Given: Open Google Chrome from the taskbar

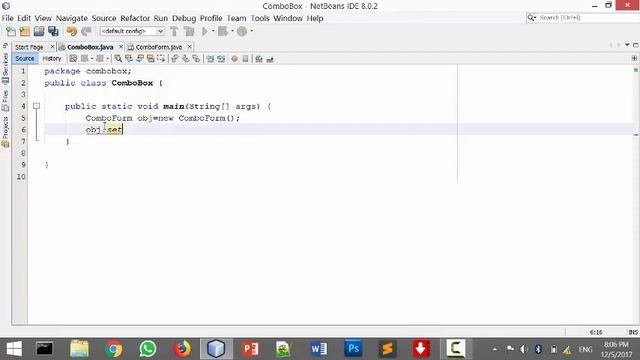Looking at the screenshot, I should tap(114, 349).
